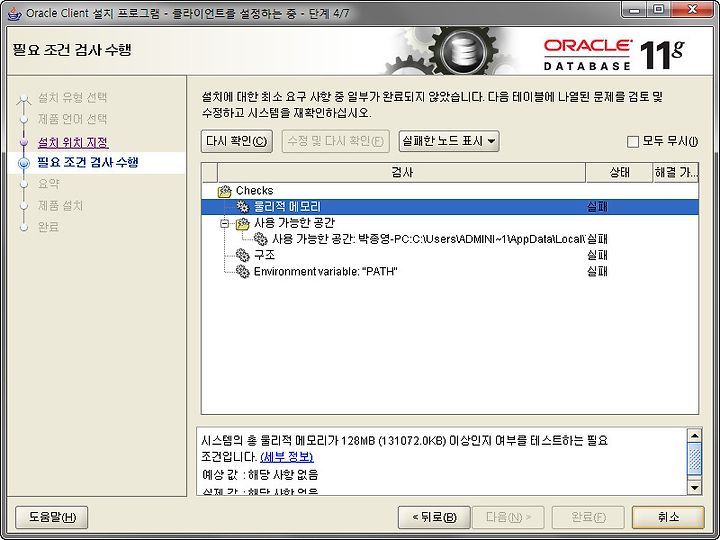This screenshot has width=720, height=540.
Task: Cancel installation with 취소 button
Action: coord(668,517)
